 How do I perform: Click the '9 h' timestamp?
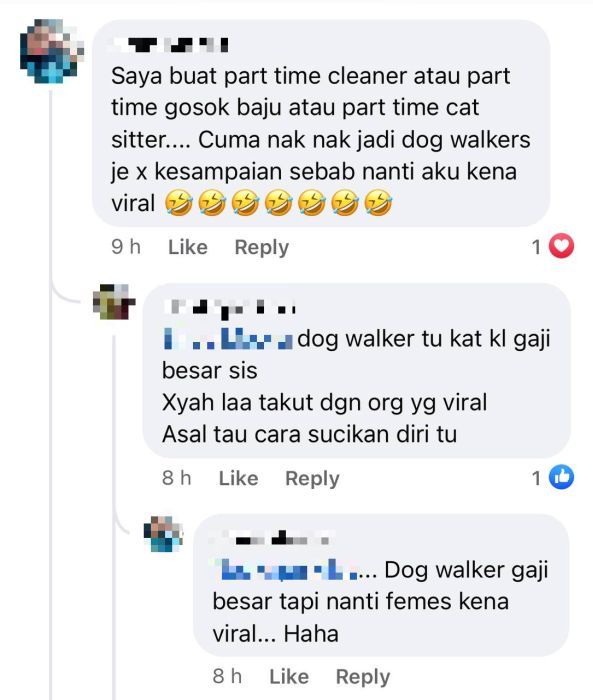click(125, 247)
